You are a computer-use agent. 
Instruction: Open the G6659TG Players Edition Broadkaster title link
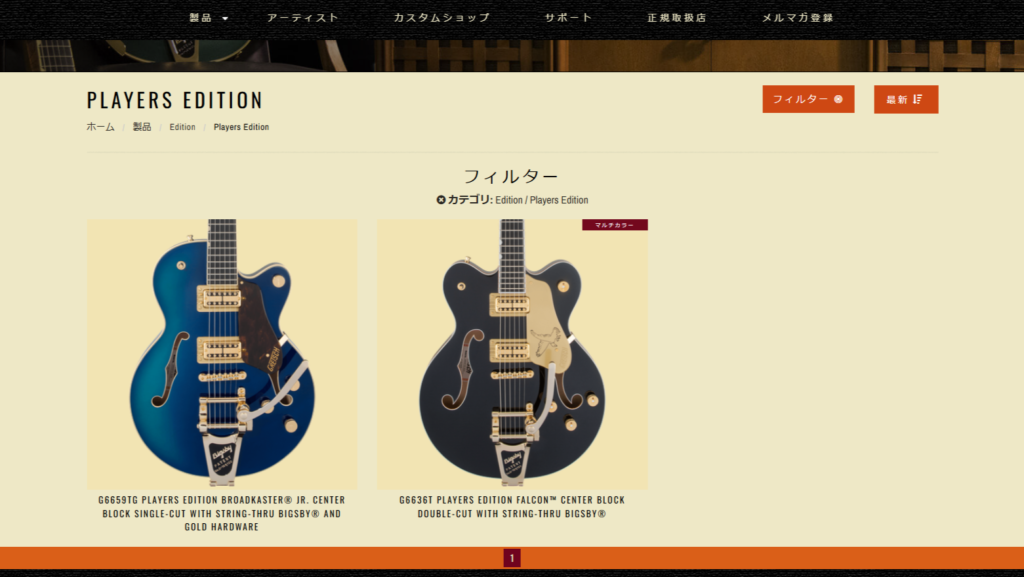click(x=222, y=513)
